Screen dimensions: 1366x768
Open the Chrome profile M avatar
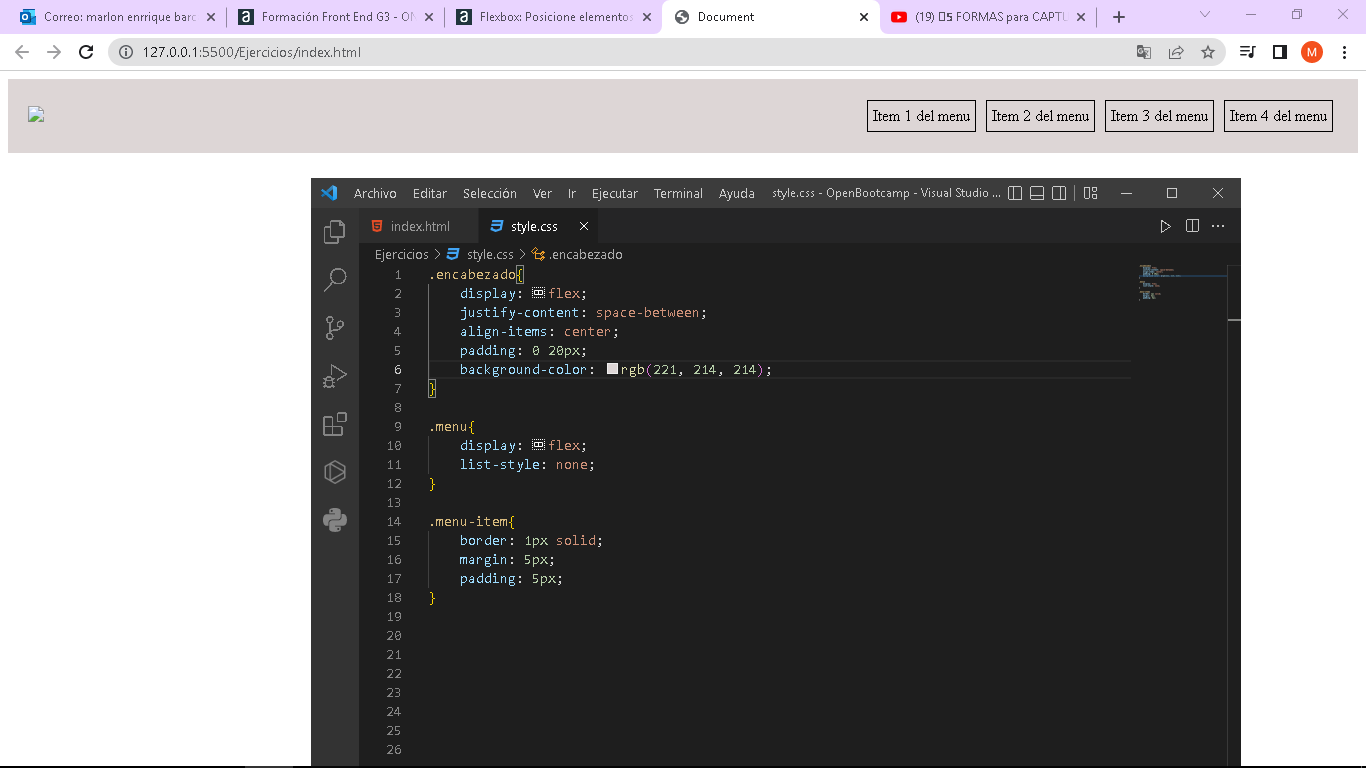(x=1312, y=52)
